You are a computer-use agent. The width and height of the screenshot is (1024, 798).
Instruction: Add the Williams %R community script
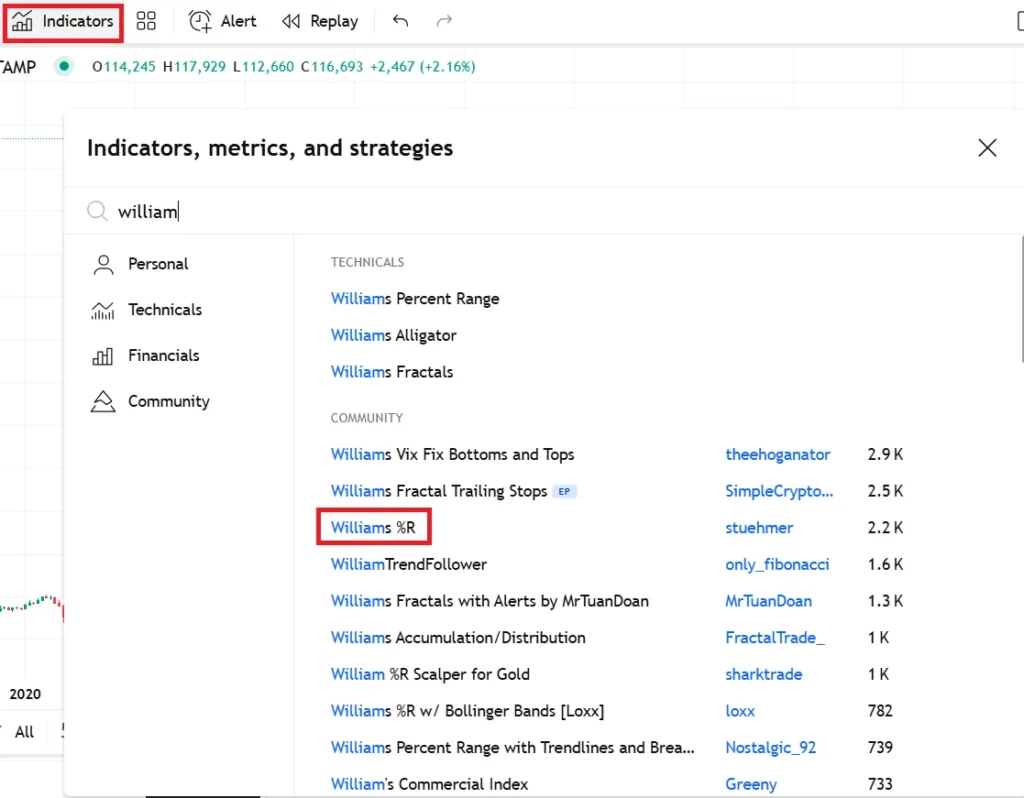point(373,527)
